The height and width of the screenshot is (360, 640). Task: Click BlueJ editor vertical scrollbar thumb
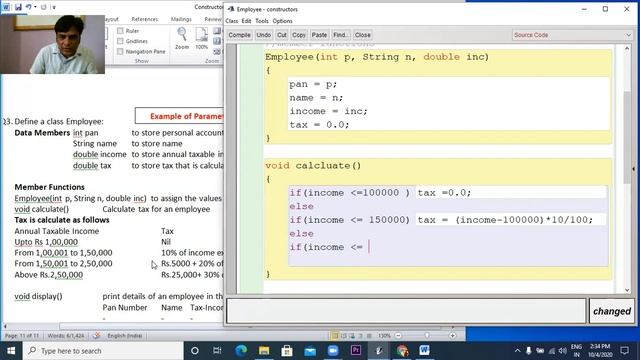point(627,138)
